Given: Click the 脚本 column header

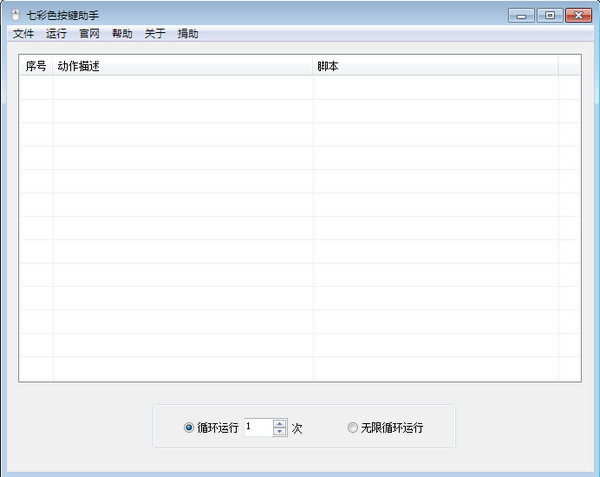Looking at the screenshot, I should pos(435,66).
